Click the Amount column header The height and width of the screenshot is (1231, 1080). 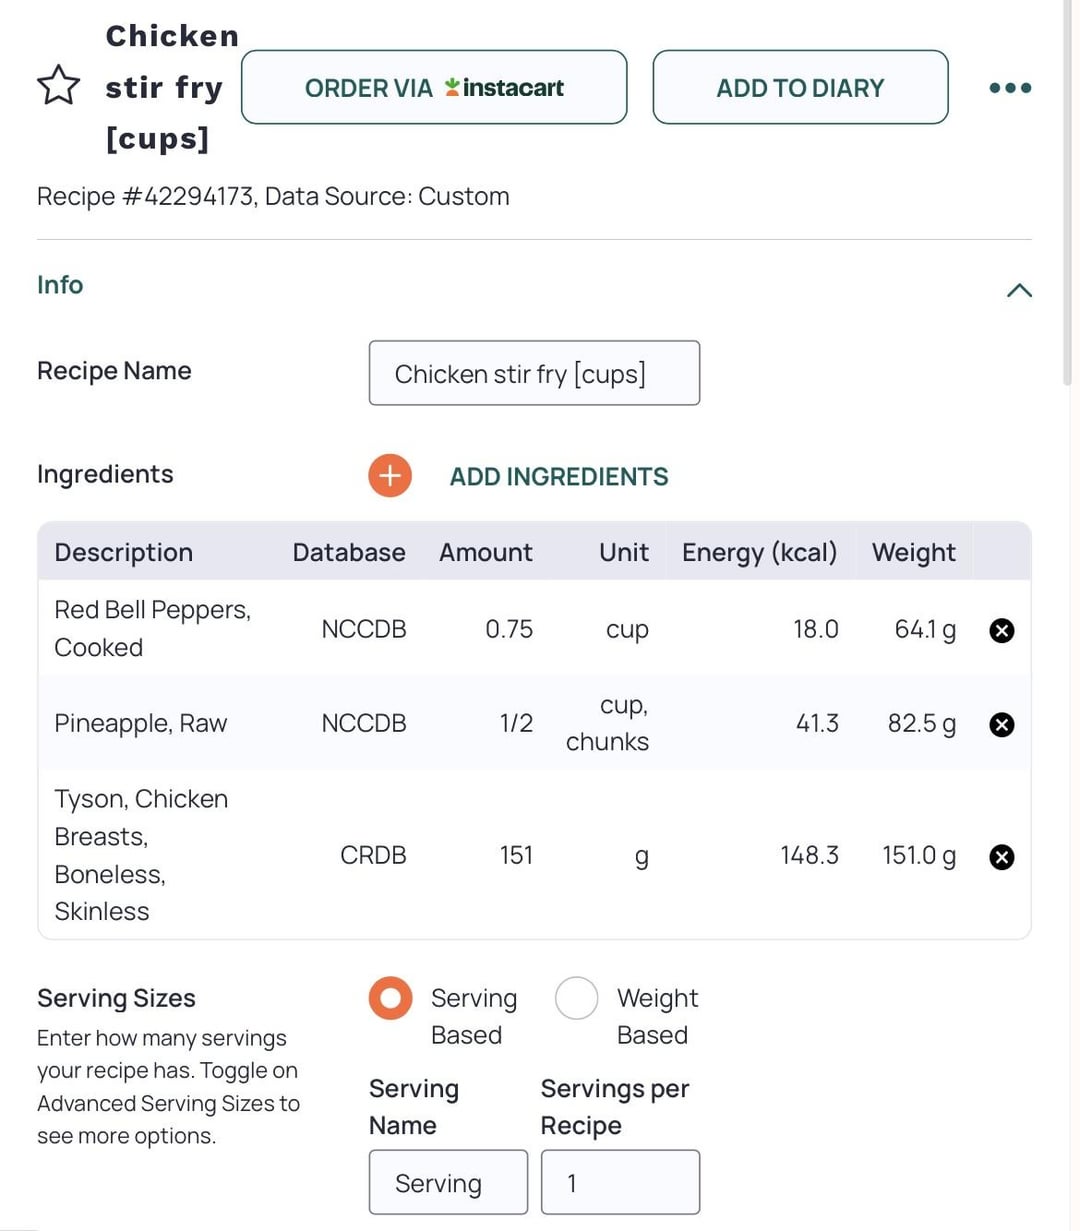[486, 552]
